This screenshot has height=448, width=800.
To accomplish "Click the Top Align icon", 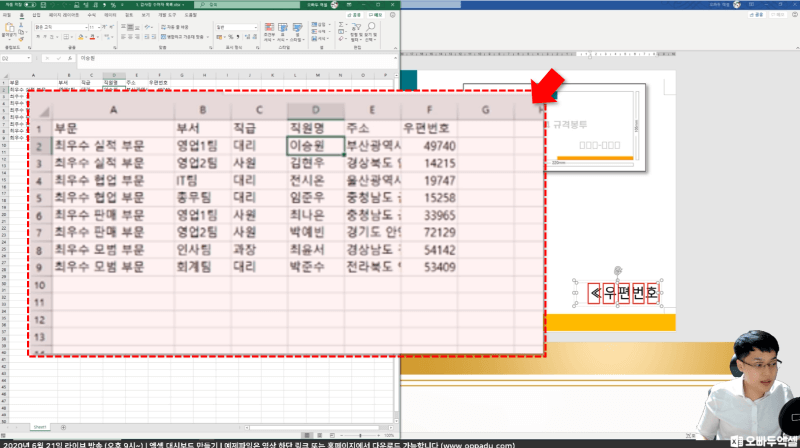I will tap(123, 27).
